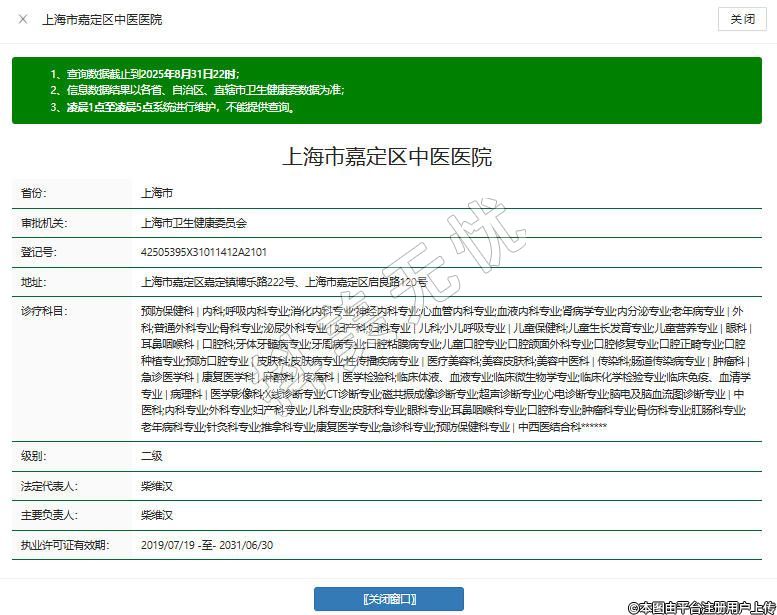This screenshot has height=615, width=777.
Task: Click the 诊疗科目 row label
Action: pos(44,312)
